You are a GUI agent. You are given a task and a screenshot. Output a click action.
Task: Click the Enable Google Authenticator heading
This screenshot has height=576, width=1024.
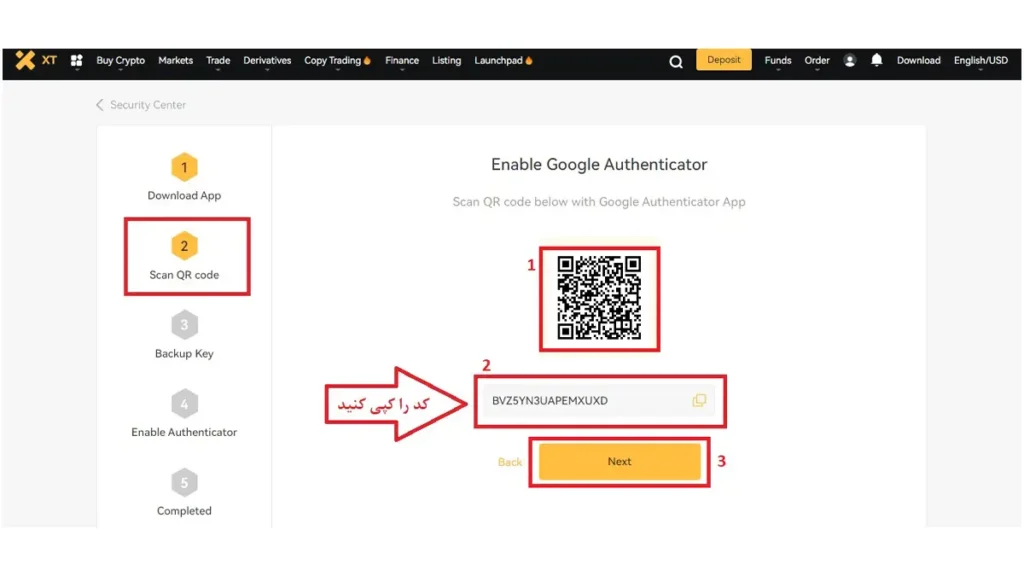(599, 164)
